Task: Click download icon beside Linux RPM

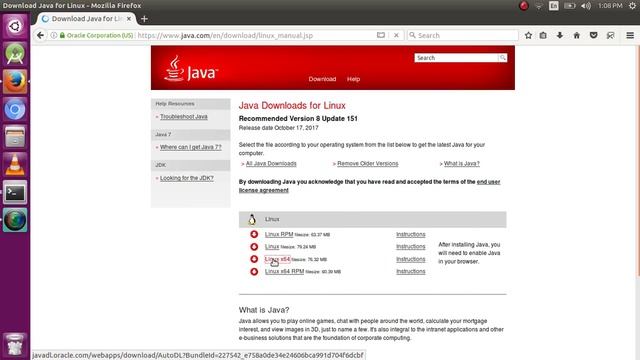Action: pyautogui.click(x=254, y=234)
